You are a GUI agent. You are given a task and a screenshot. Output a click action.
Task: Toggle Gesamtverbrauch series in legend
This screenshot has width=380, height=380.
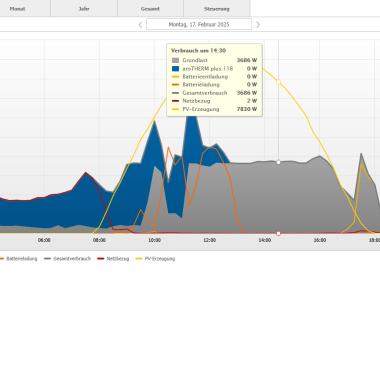68,259
